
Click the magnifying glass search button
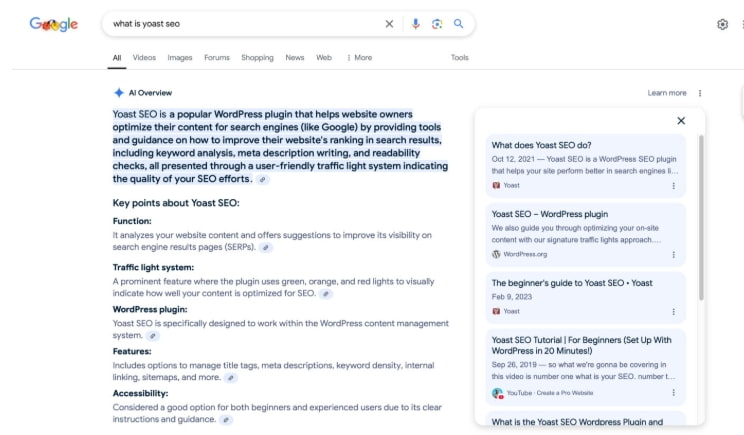459,24
